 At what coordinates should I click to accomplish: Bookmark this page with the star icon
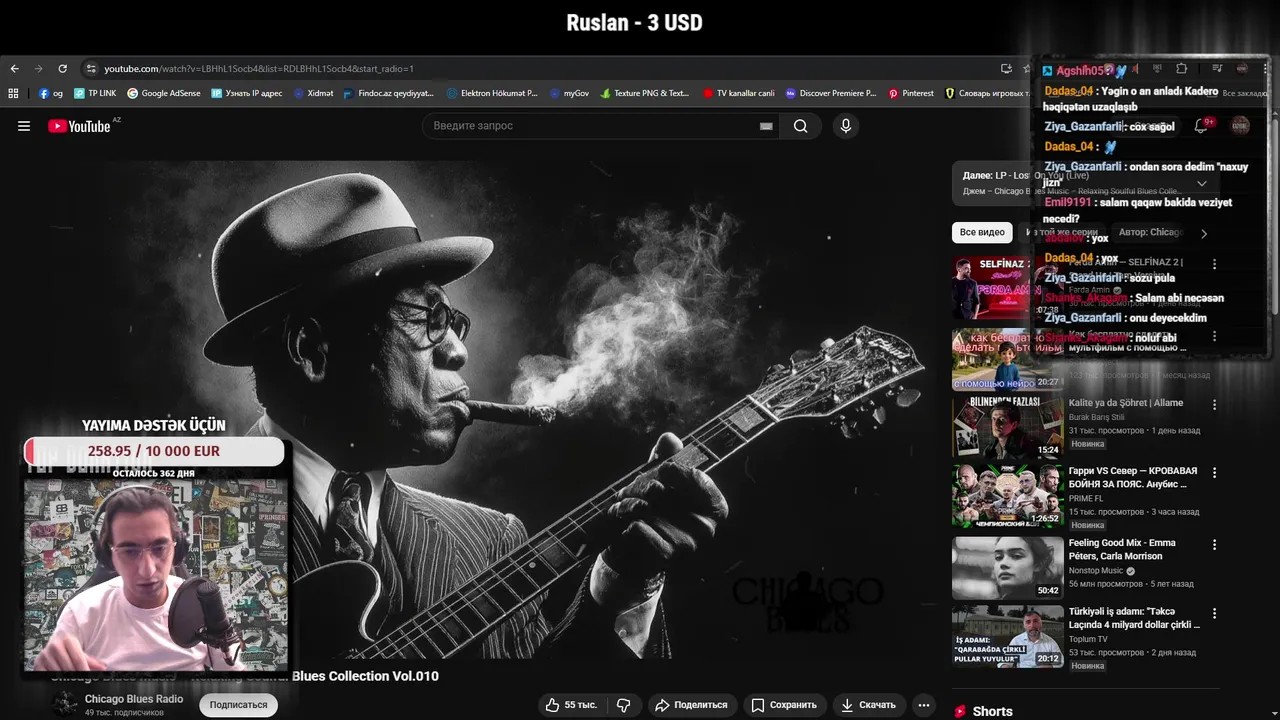(x=1027, y=69)
